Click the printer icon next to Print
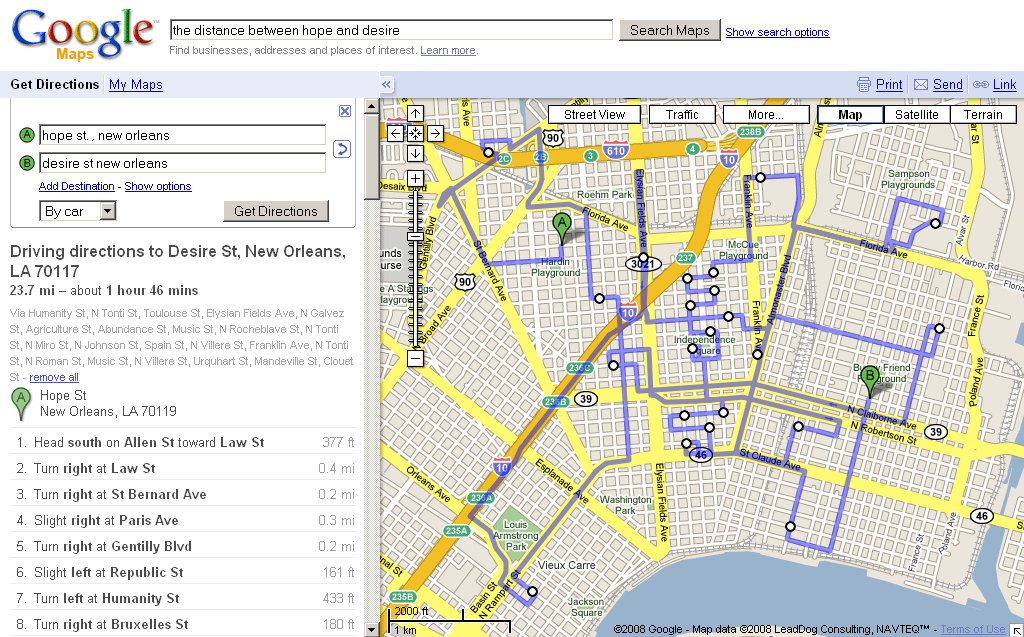 (x=863, y=85)
